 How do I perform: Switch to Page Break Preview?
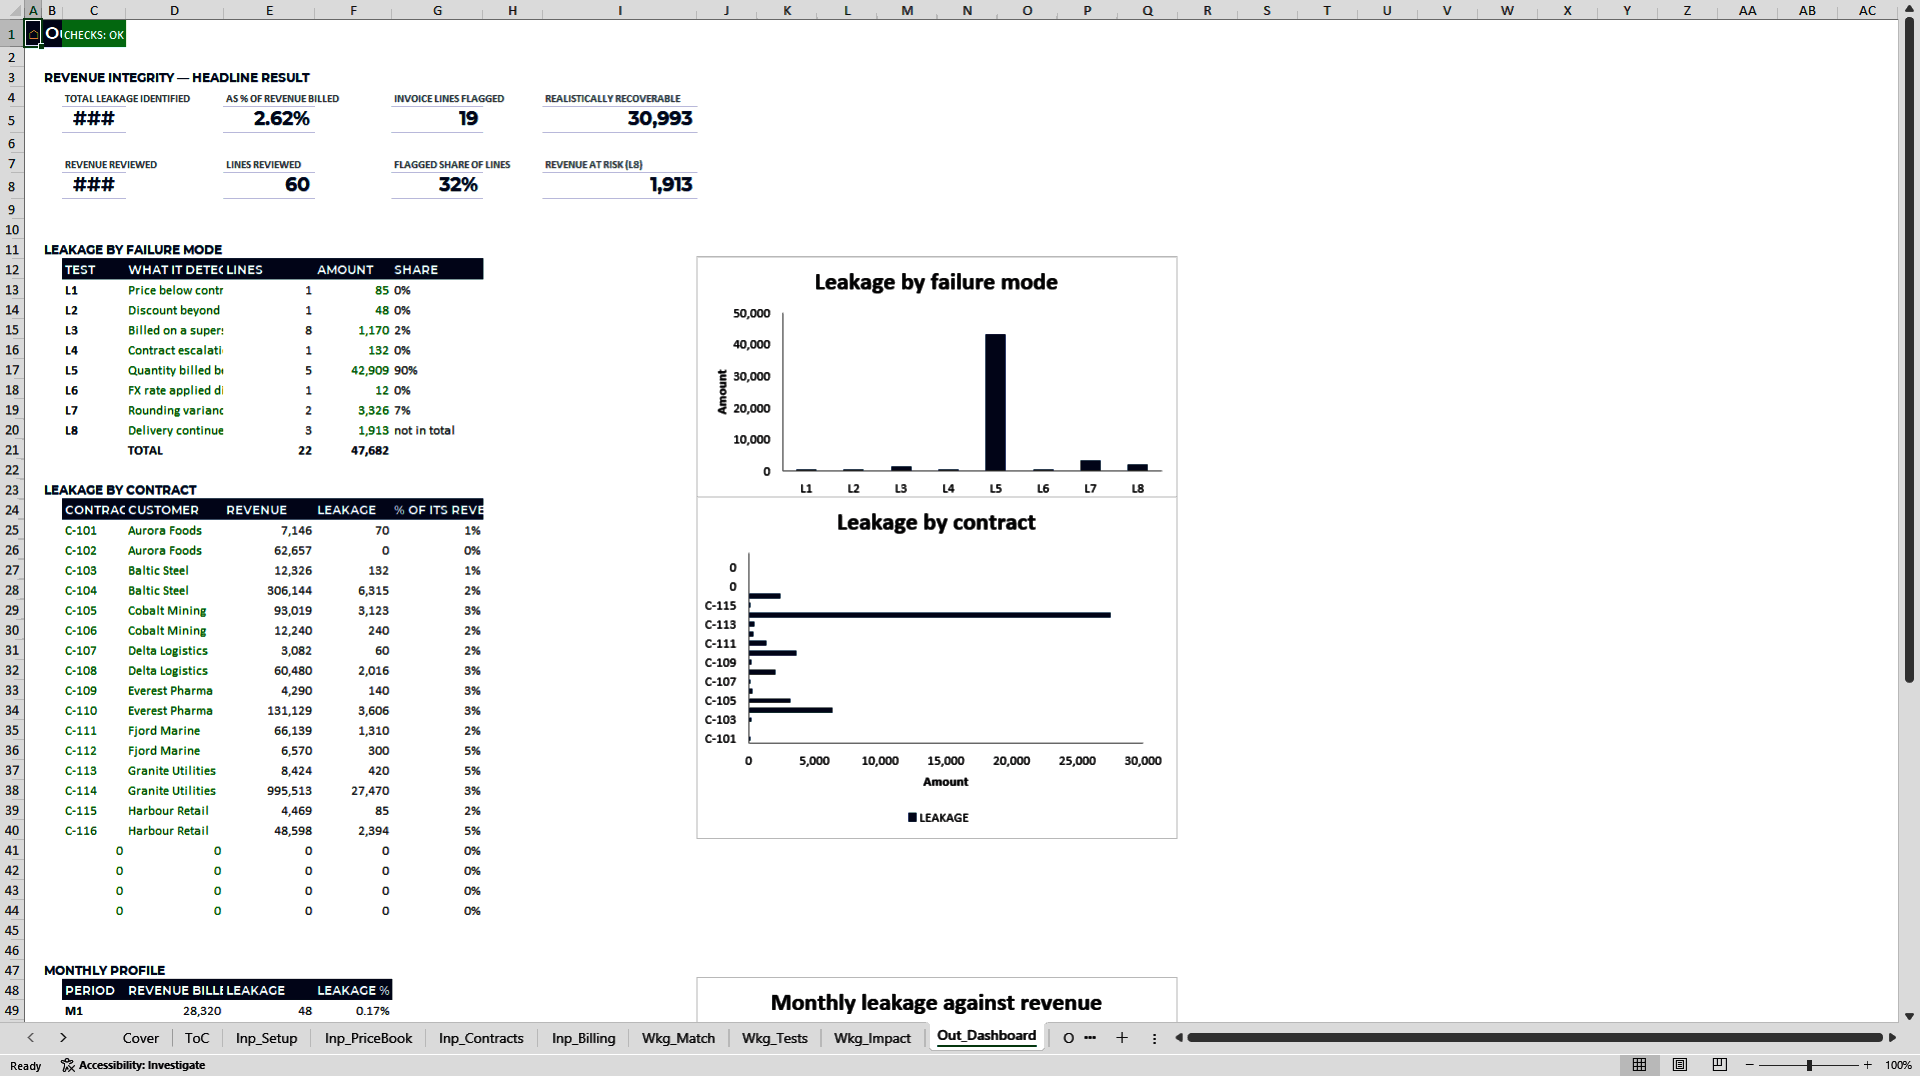pos(1719,1065)
